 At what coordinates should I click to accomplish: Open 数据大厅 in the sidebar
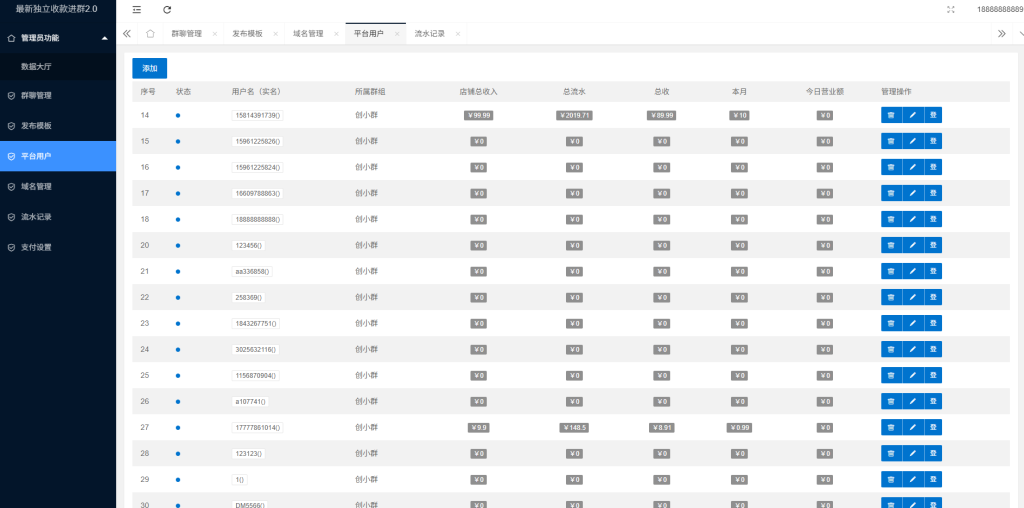[36, 66]
